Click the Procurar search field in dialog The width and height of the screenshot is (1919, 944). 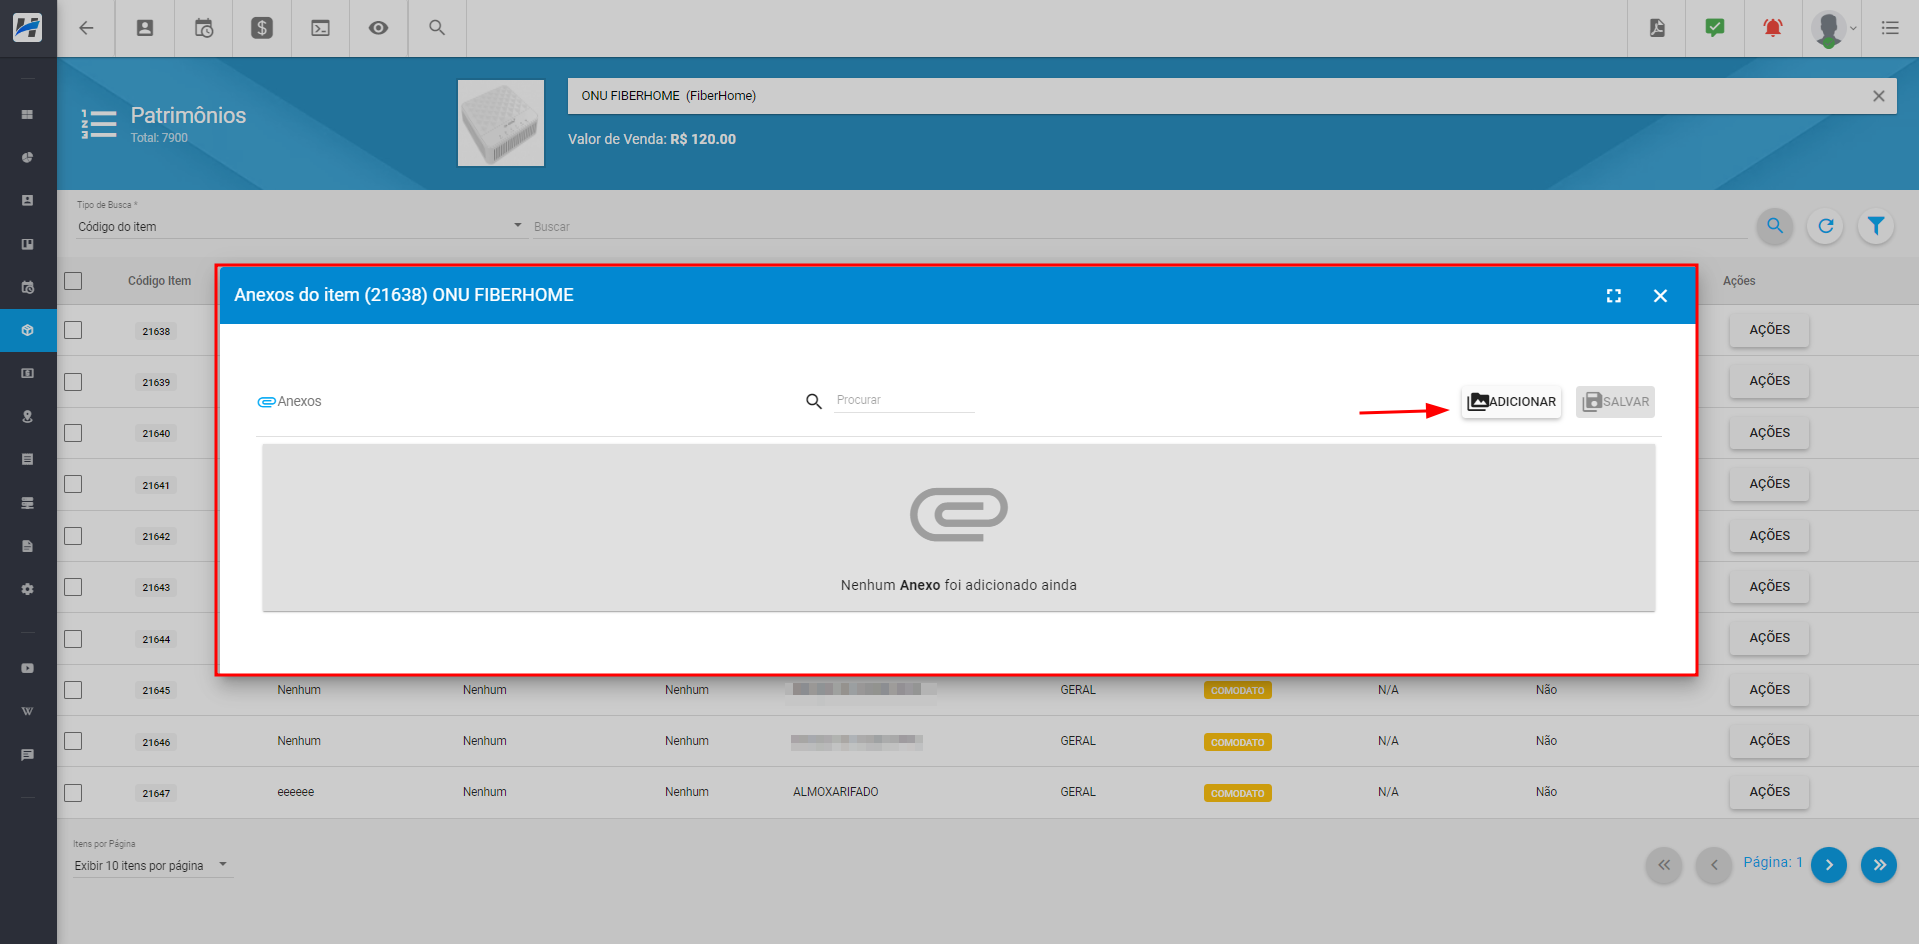[904, 400]
